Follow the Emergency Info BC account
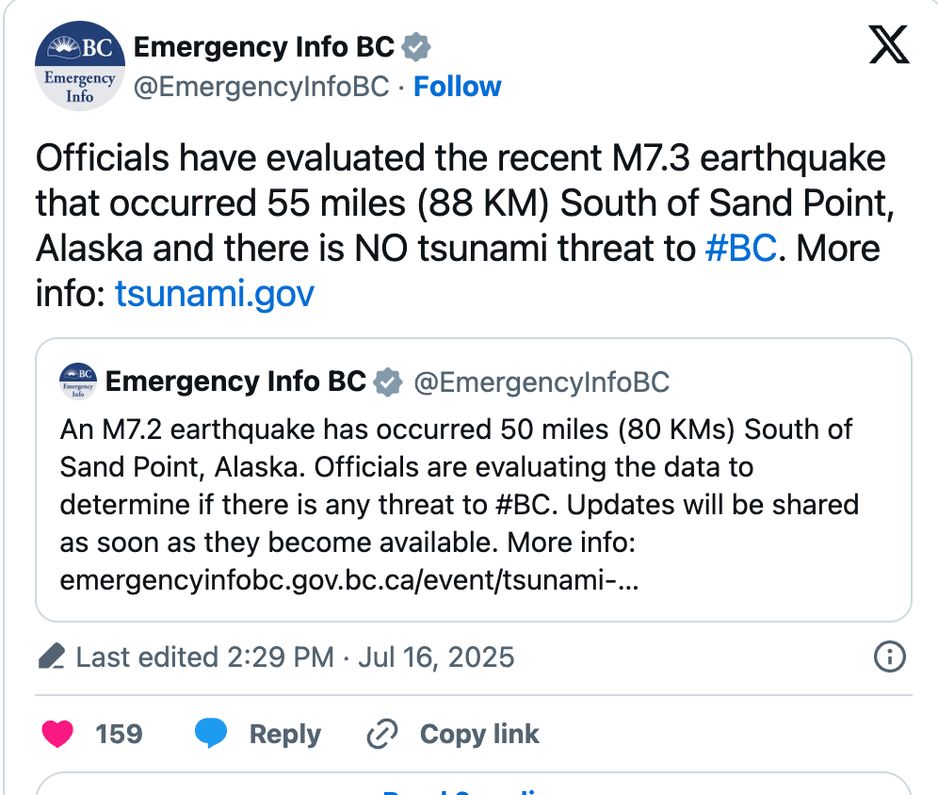Screen dimensions: 938x795 [x=457, y=87]
